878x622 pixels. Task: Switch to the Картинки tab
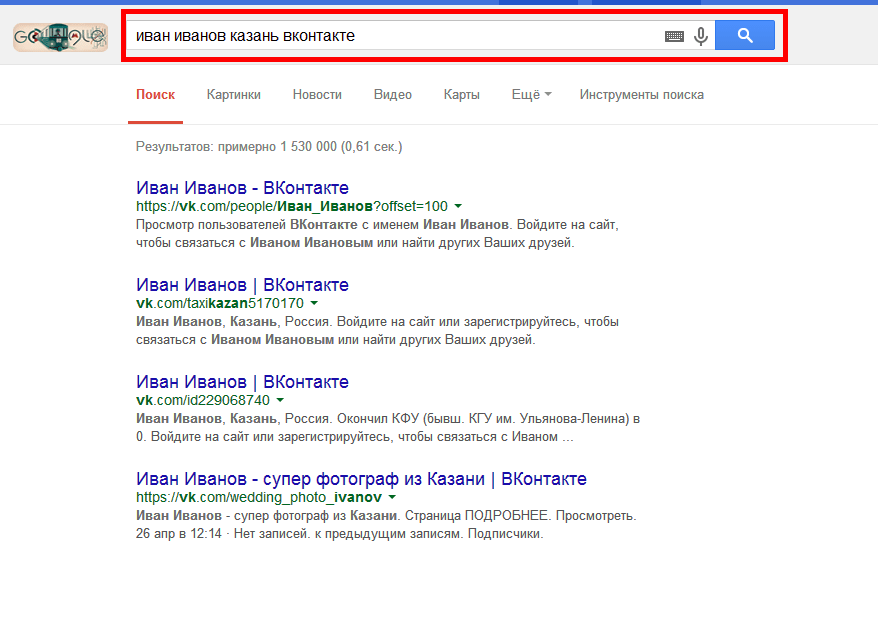[x=233, y=95]
